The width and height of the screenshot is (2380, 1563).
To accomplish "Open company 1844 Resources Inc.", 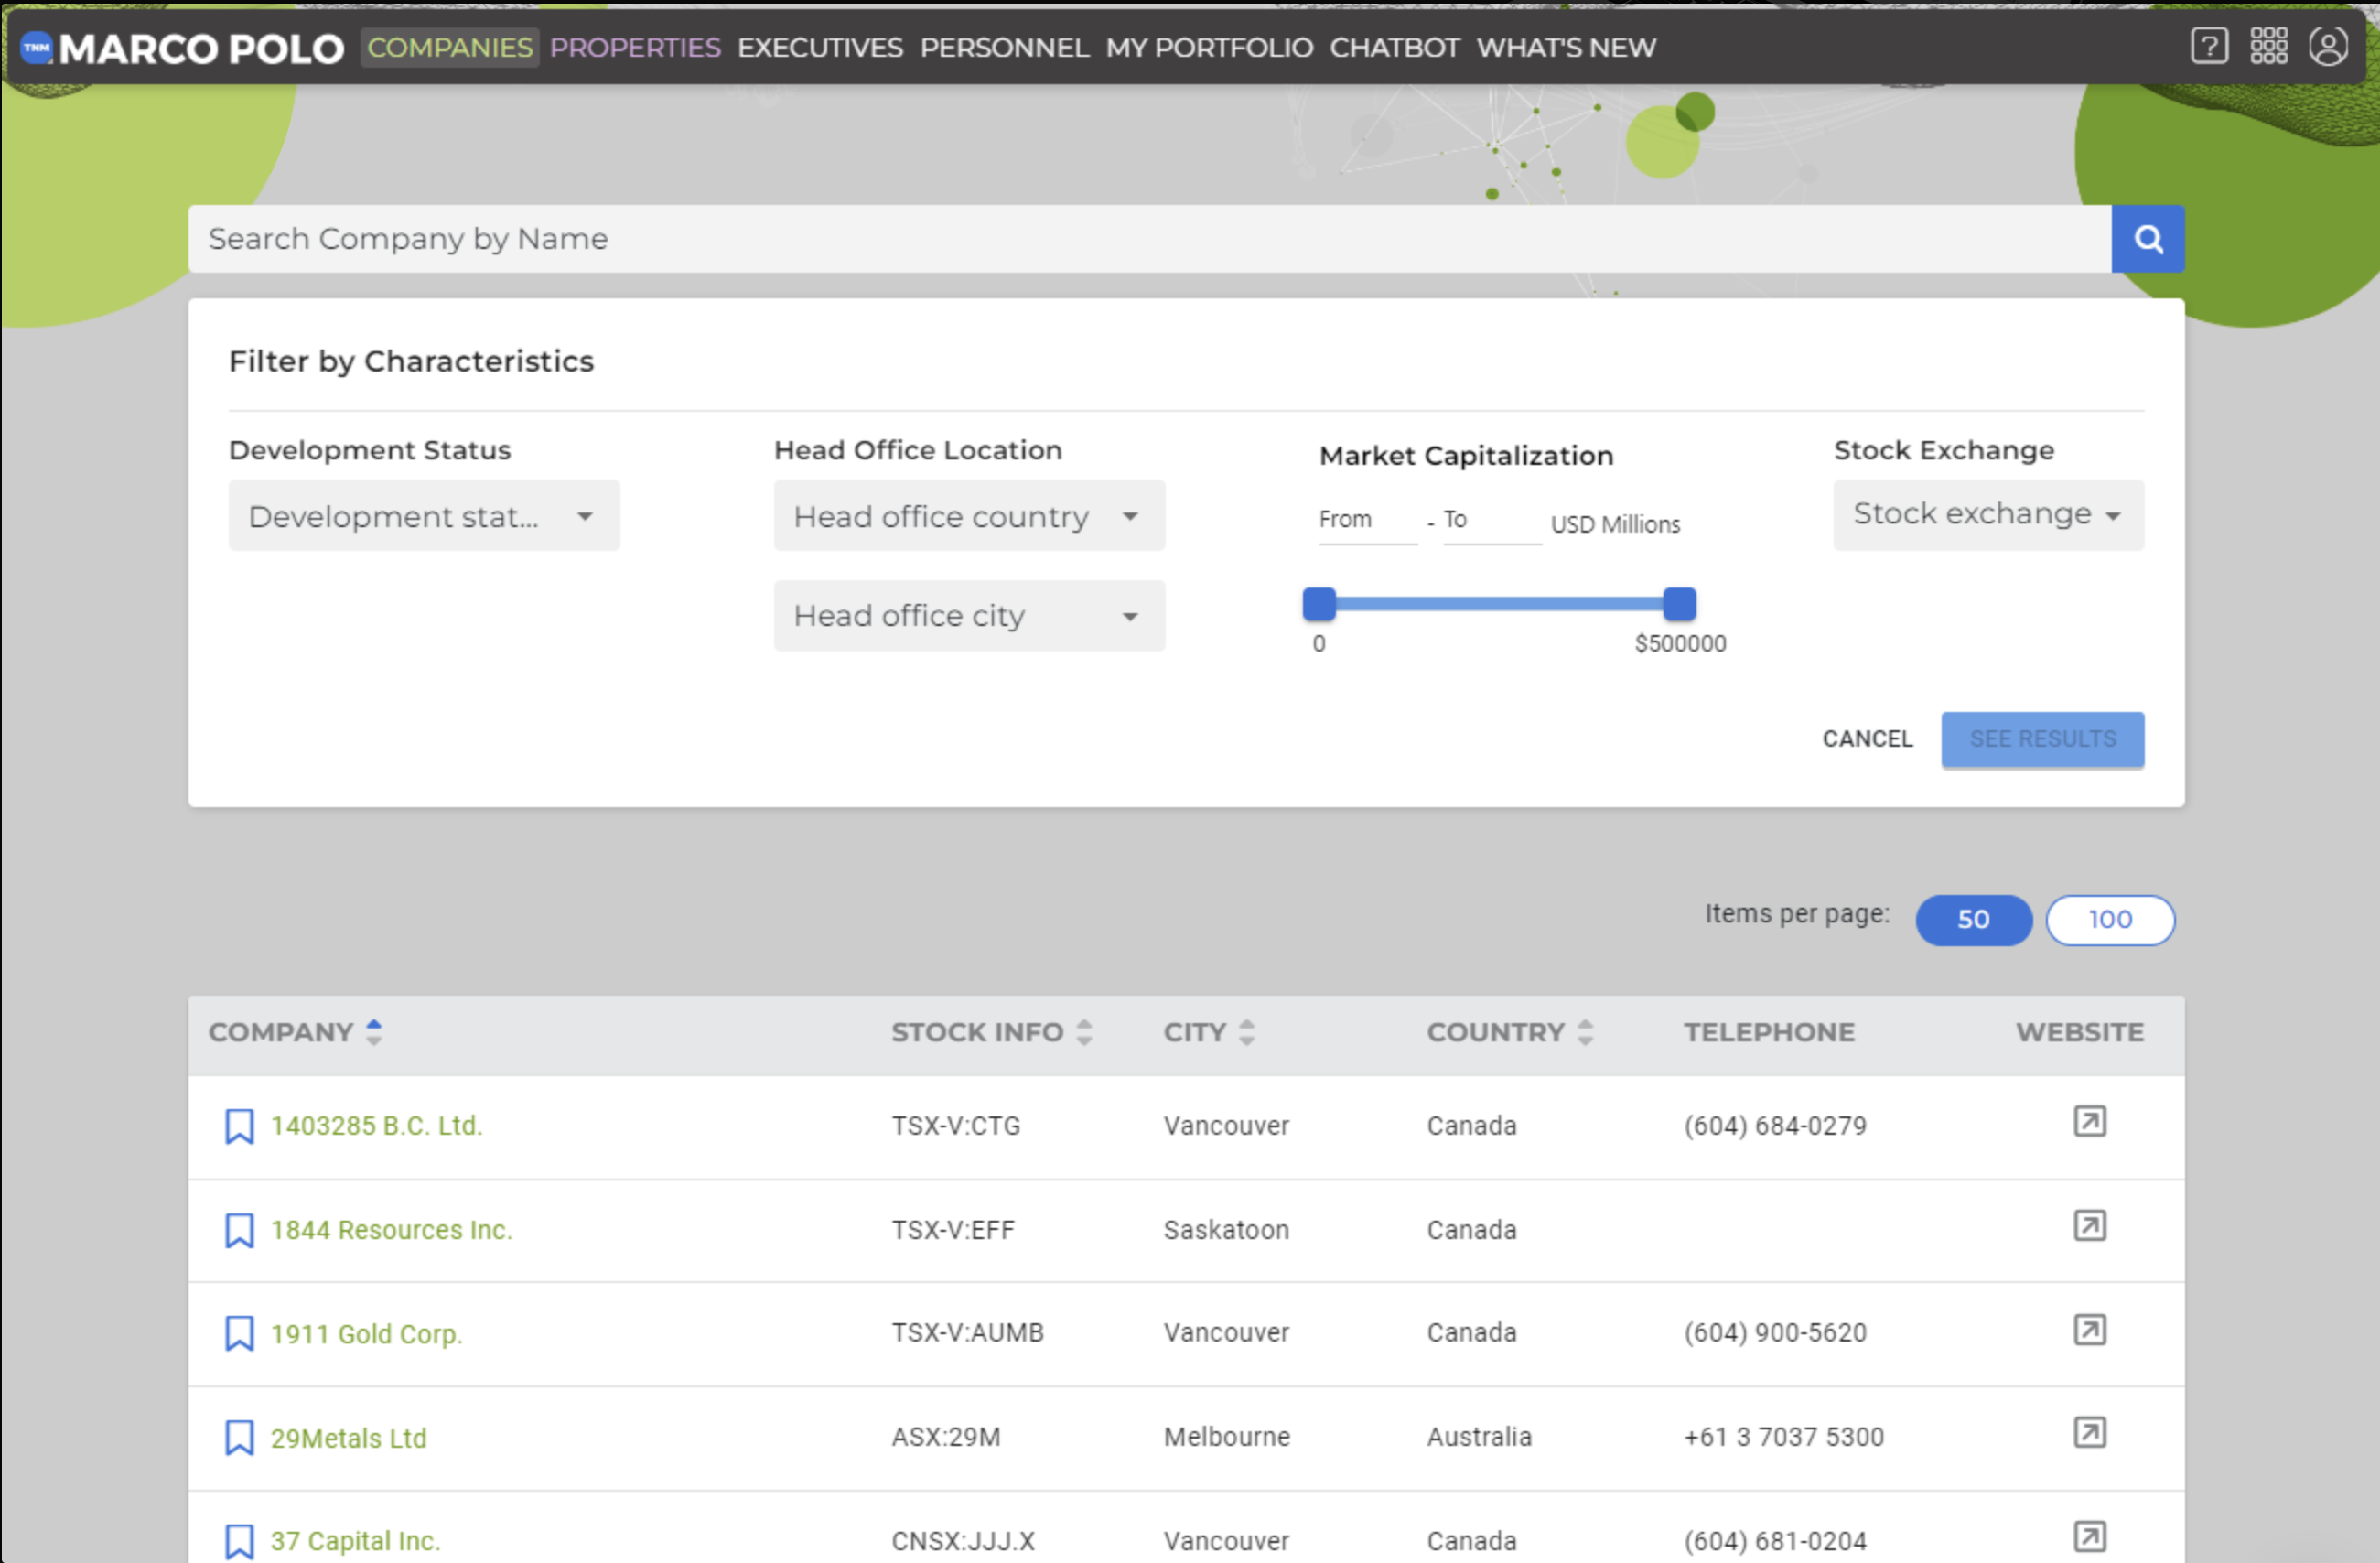I will 391,1229.
